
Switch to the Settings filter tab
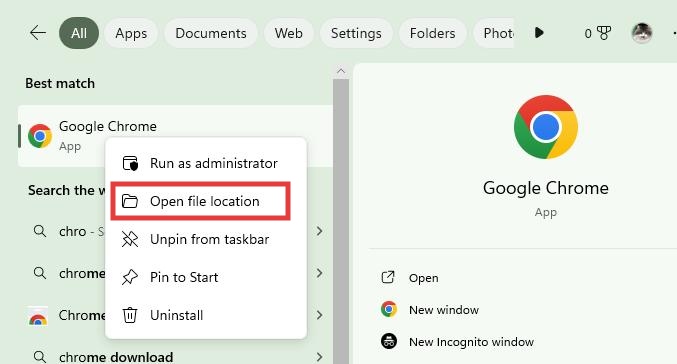(356, 33)
